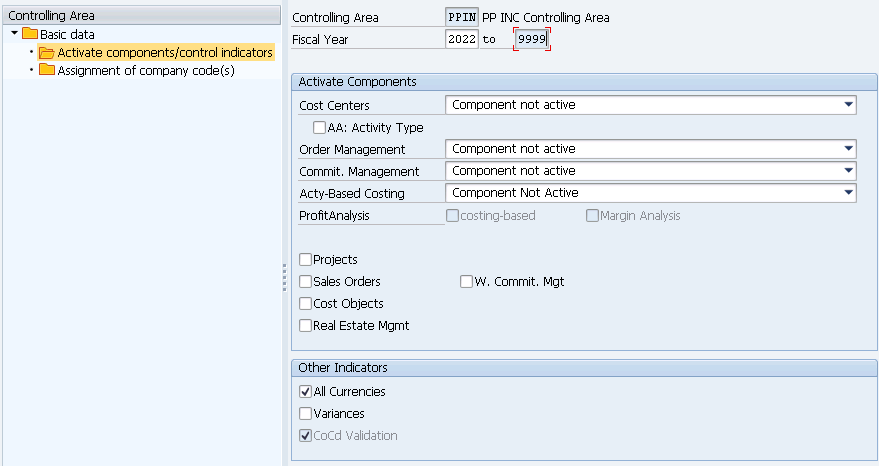Tick the costing-based ProfitAnalysis checkbox

(x=452, y=215)
